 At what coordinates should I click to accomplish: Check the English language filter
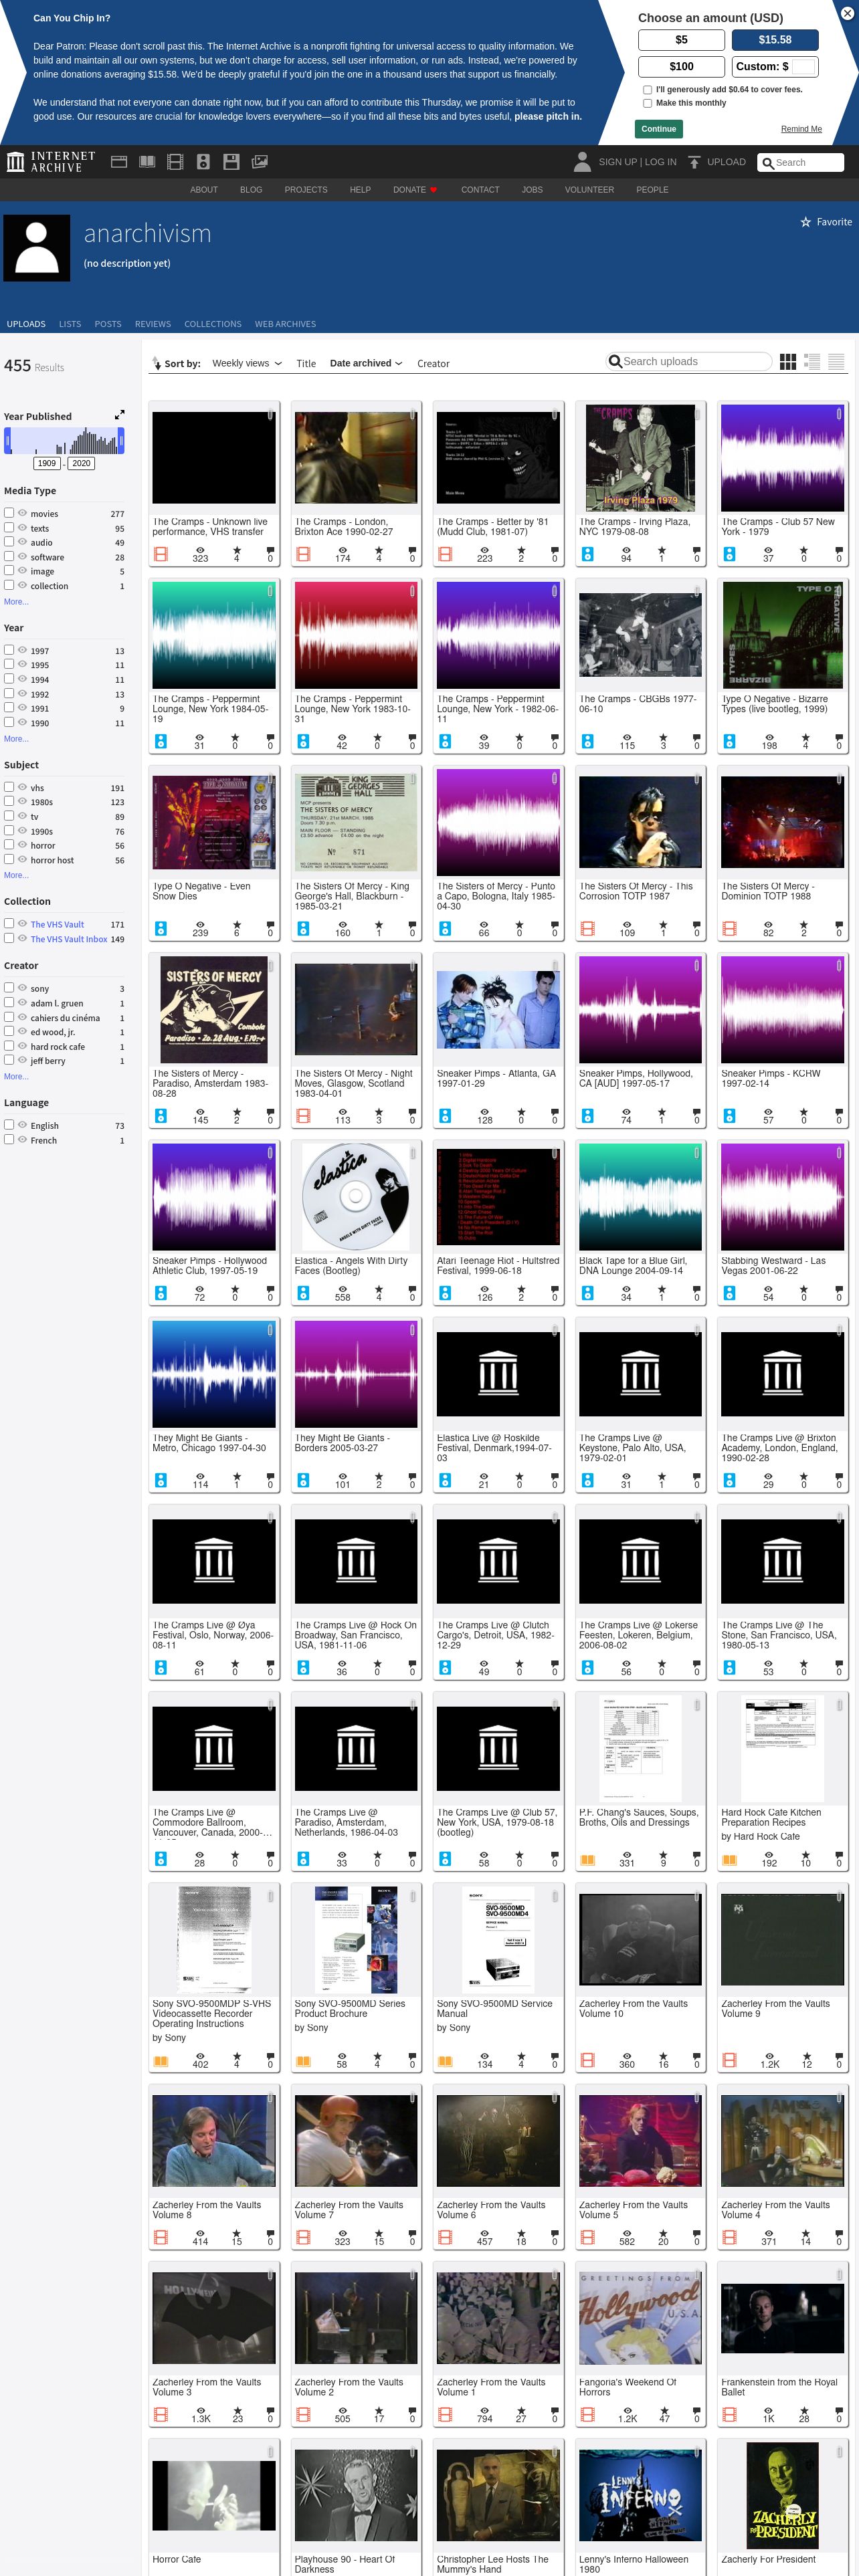(x=9, y=1125)
